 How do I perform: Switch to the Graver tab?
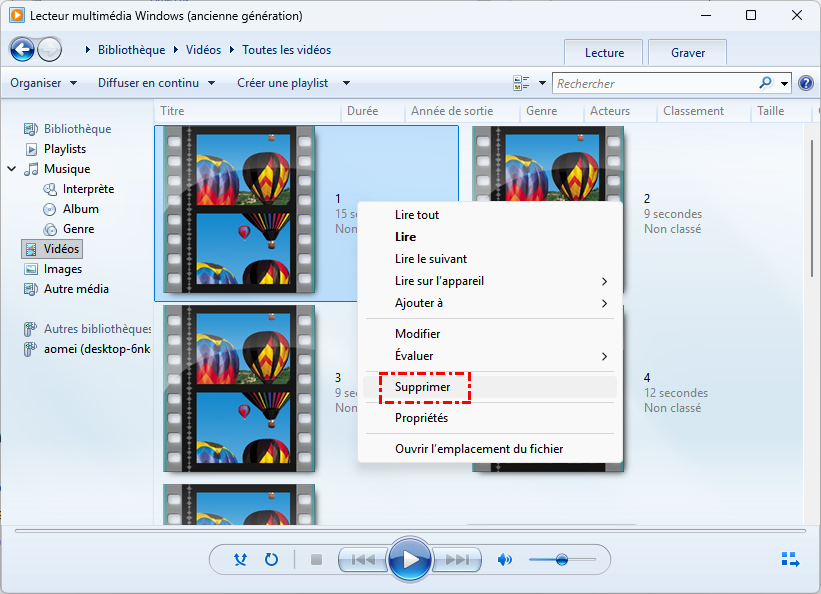[x=687, y=53]
